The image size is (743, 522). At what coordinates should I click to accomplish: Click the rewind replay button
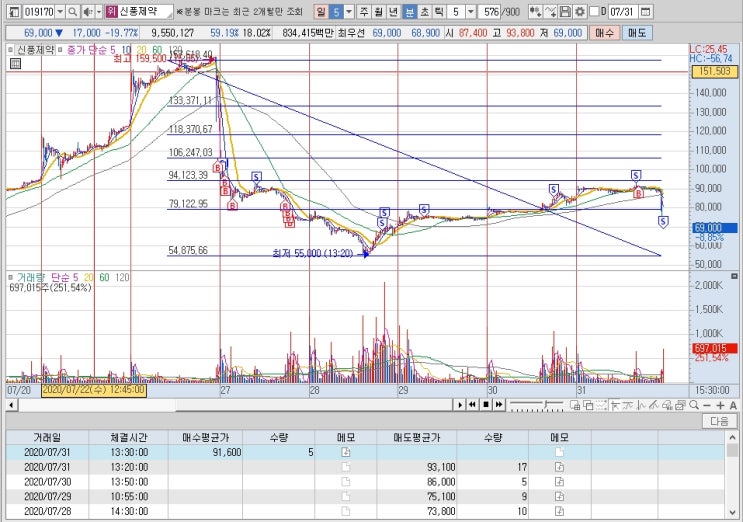point(472,405)
